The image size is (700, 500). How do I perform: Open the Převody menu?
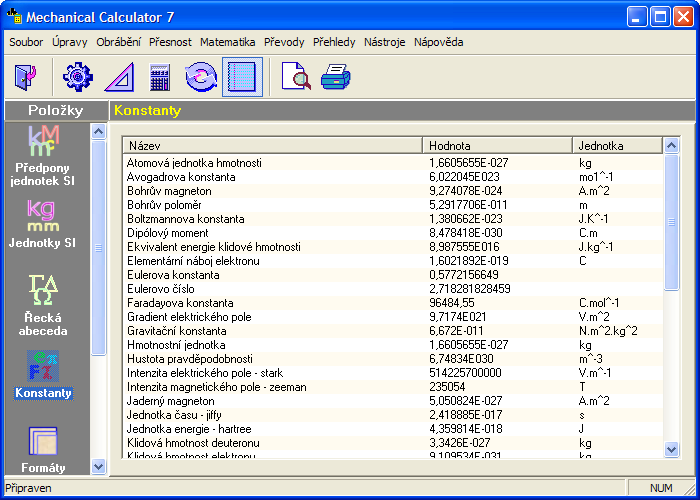pyautogui.click(x=284, y=42)
